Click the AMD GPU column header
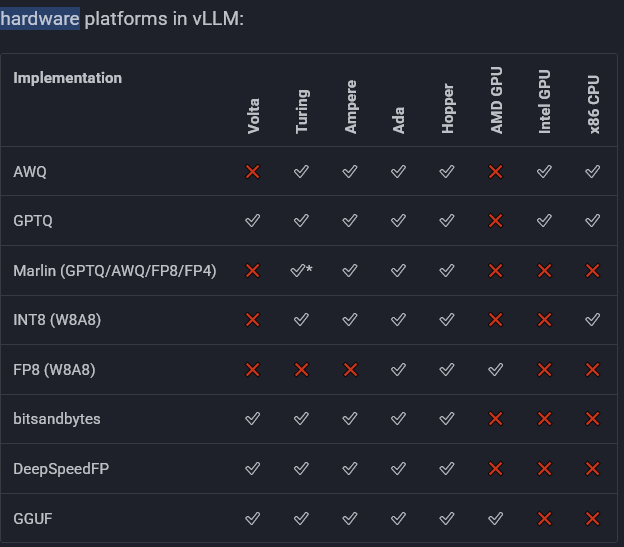This screenshot has width=624, height=547. point(496,101)
